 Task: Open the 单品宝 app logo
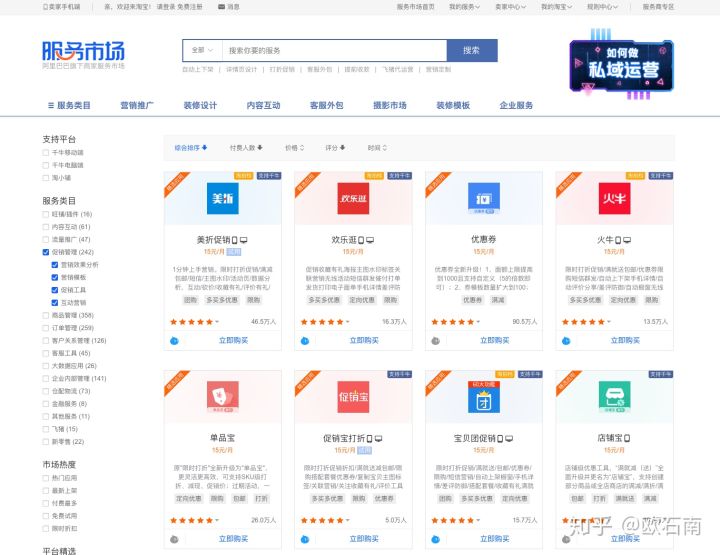(x=222, y=397)
